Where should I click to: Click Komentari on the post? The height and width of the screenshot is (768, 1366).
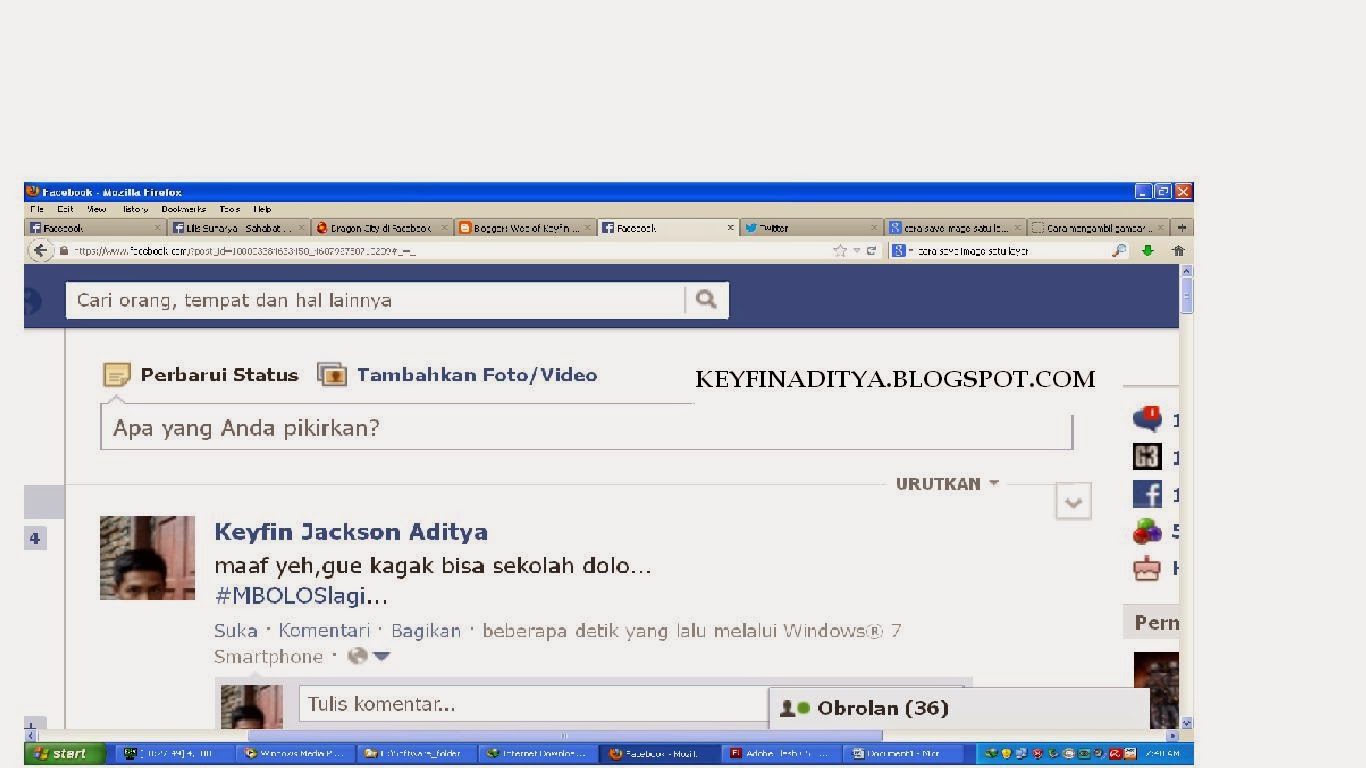(x=324, y=631)
